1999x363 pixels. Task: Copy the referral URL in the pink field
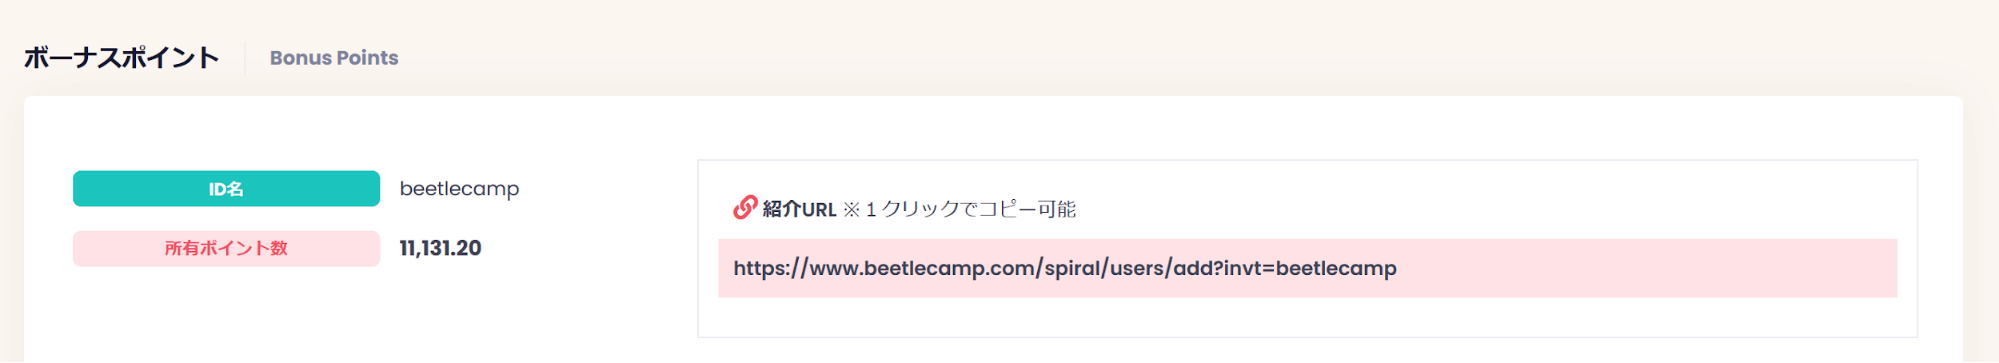click(1307, 268)
